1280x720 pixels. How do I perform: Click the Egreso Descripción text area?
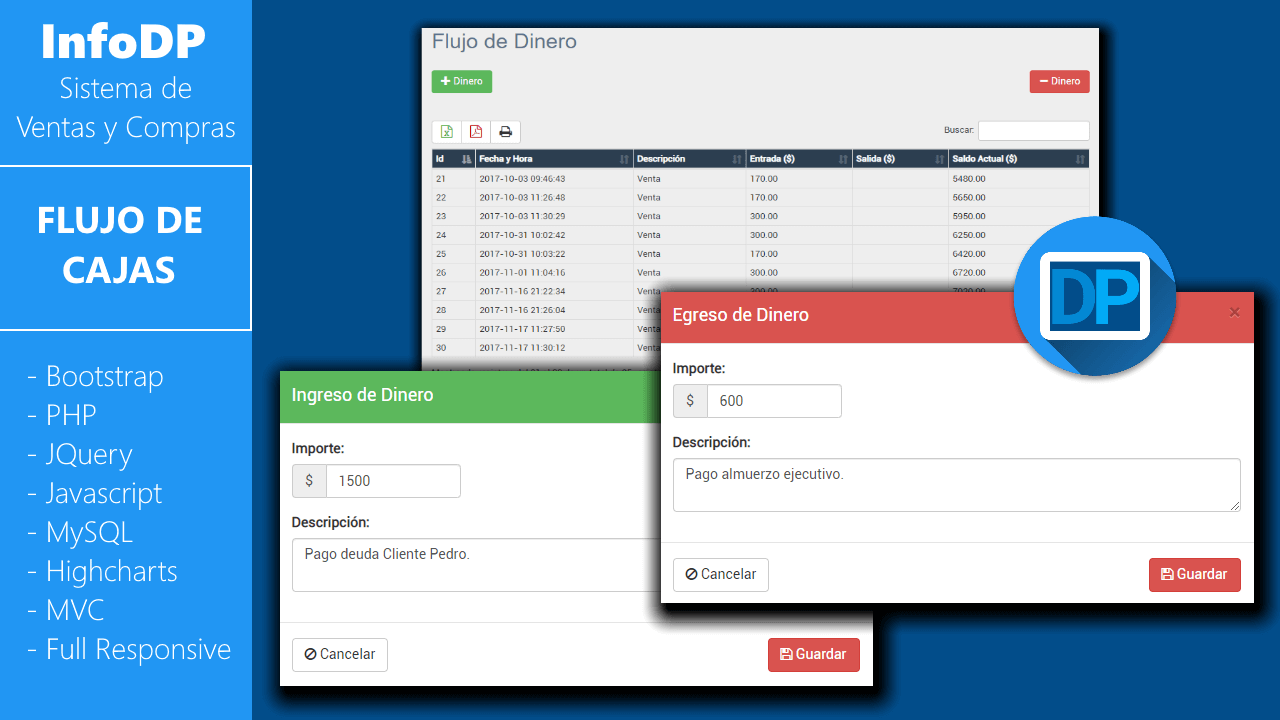click(956, 485)
